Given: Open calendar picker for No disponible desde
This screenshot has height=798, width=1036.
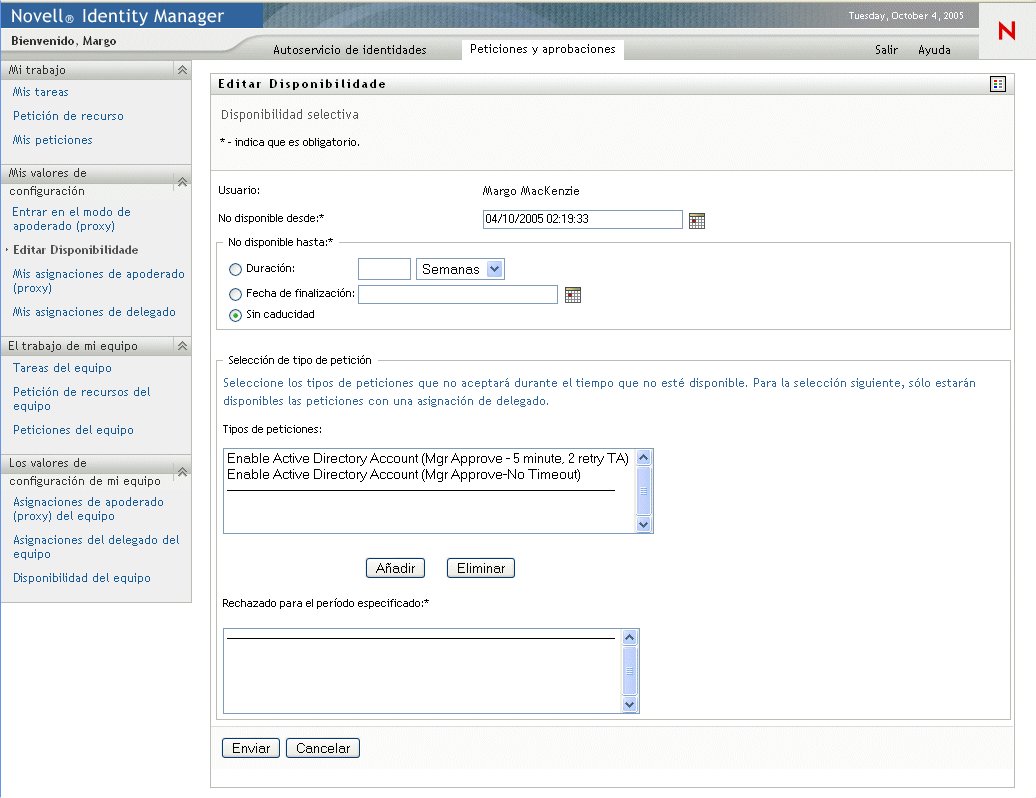Looking at the screenshot, I should coord(697,220).
